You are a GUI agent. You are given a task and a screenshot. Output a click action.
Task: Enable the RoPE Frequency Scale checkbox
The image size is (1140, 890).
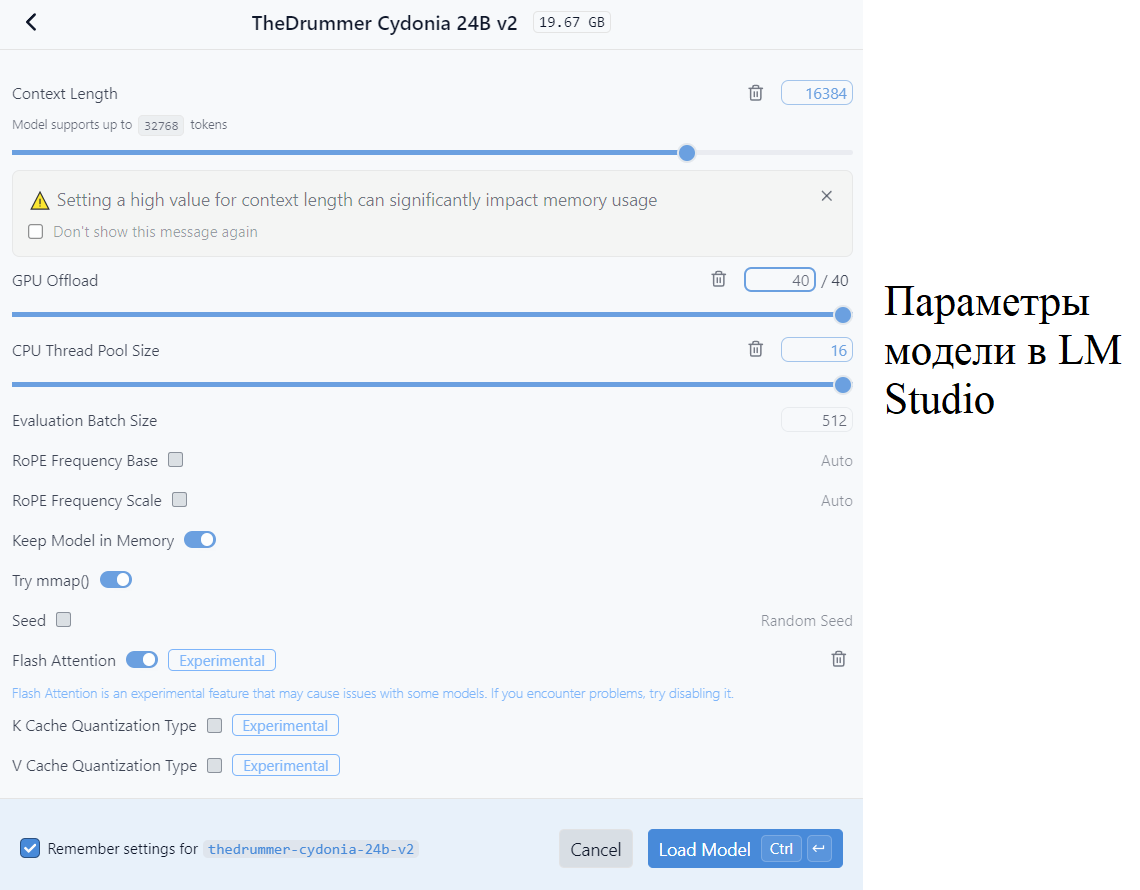pyautogui.click(x=180, y=500)
